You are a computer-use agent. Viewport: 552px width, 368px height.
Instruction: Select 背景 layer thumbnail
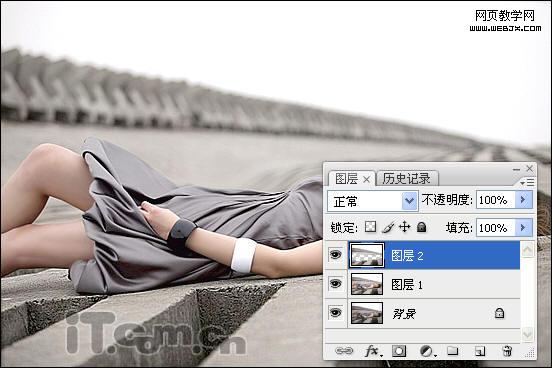point(366,313)
